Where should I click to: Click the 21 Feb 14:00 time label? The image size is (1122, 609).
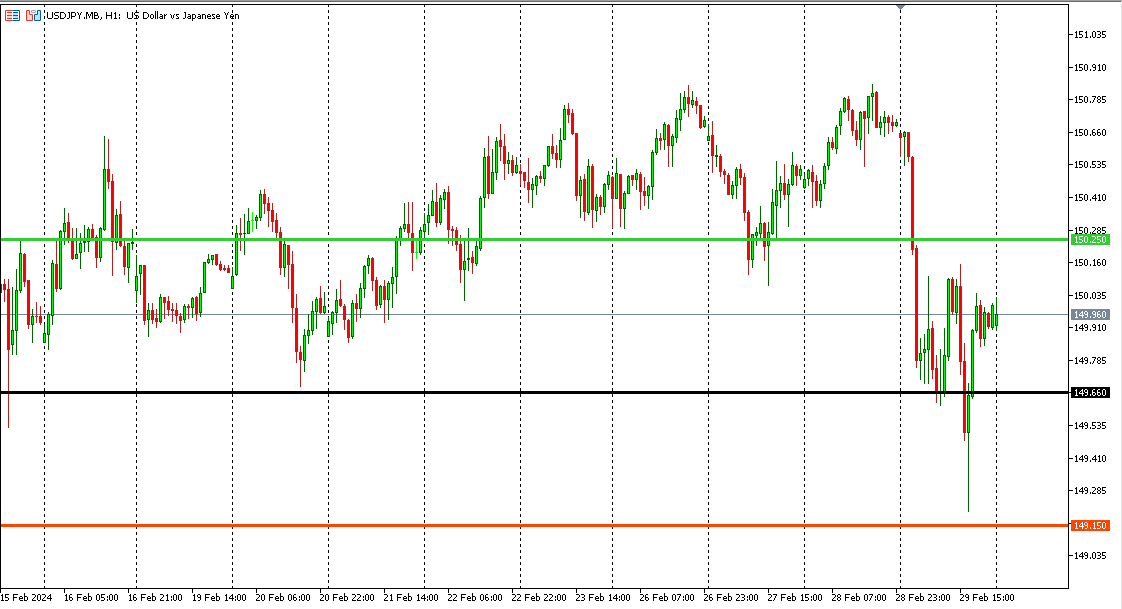point(411,598)
